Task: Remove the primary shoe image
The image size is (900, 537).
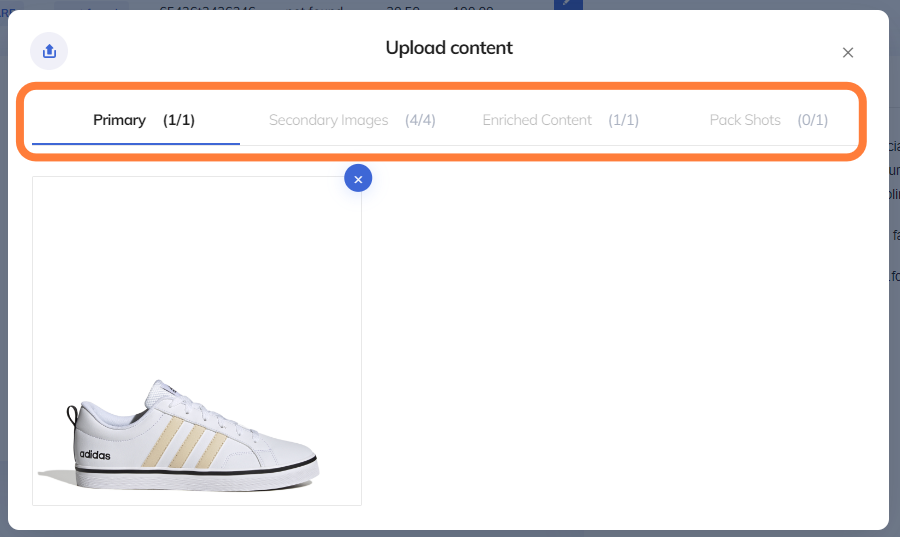Action: click(x=358, y=178)
